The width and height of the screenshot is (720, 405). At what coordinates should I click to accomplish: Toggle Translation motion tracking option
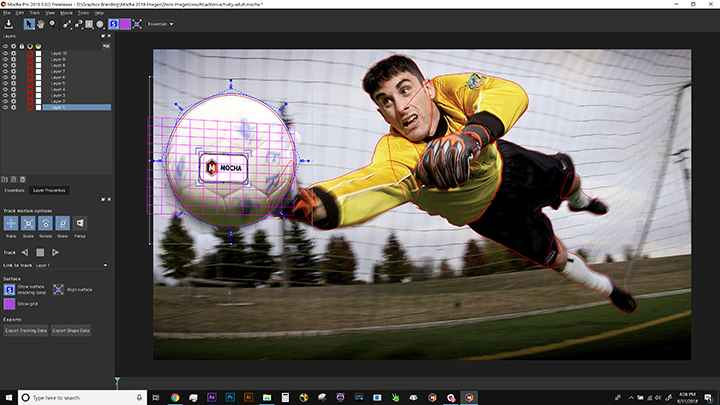[x=10, y=222]
